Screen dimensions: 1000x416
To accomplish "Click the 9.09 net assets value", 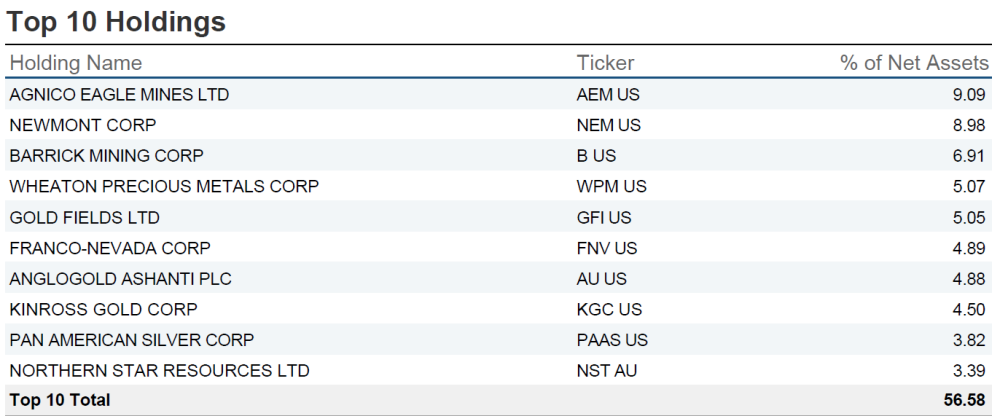I will point(969,95).
